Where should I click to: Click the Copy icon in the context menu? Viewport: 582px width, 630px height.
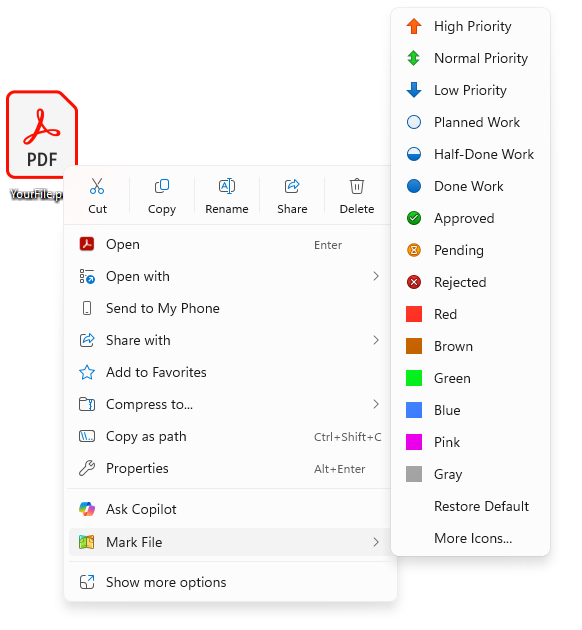pos(162,186)
